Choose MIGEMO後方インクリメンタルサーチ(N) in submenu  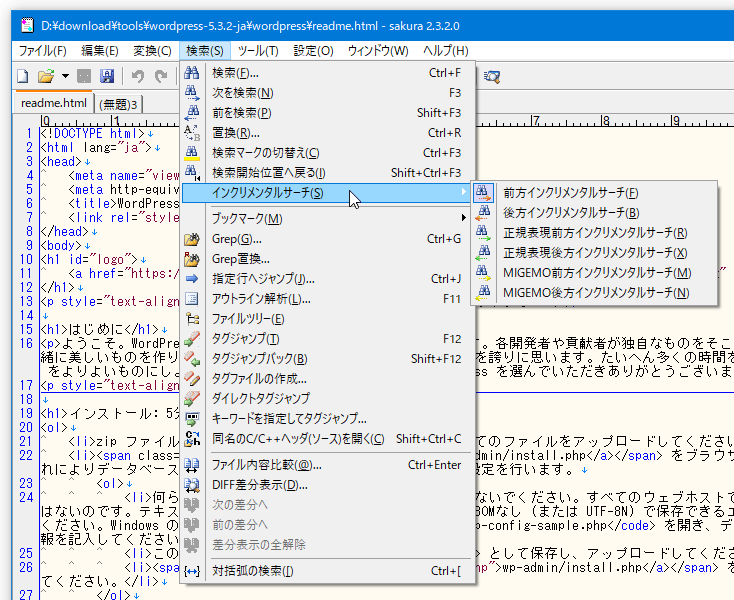click(594, 293)
